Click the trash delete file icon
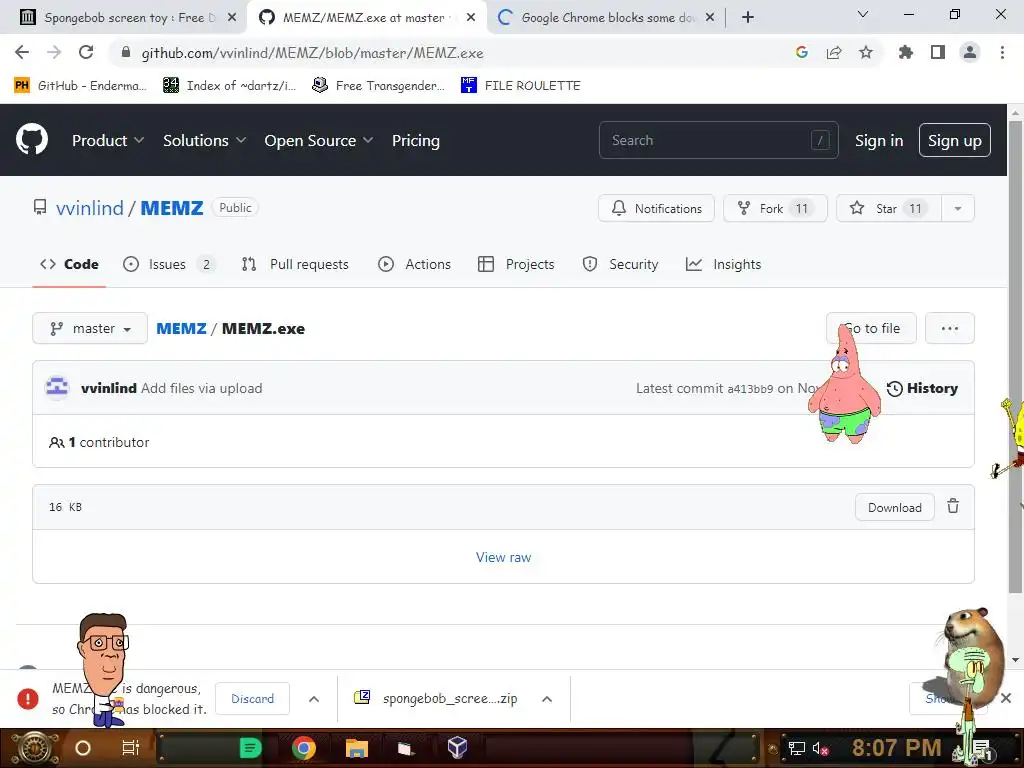1024x768 pixels. (x=953, y=506)
